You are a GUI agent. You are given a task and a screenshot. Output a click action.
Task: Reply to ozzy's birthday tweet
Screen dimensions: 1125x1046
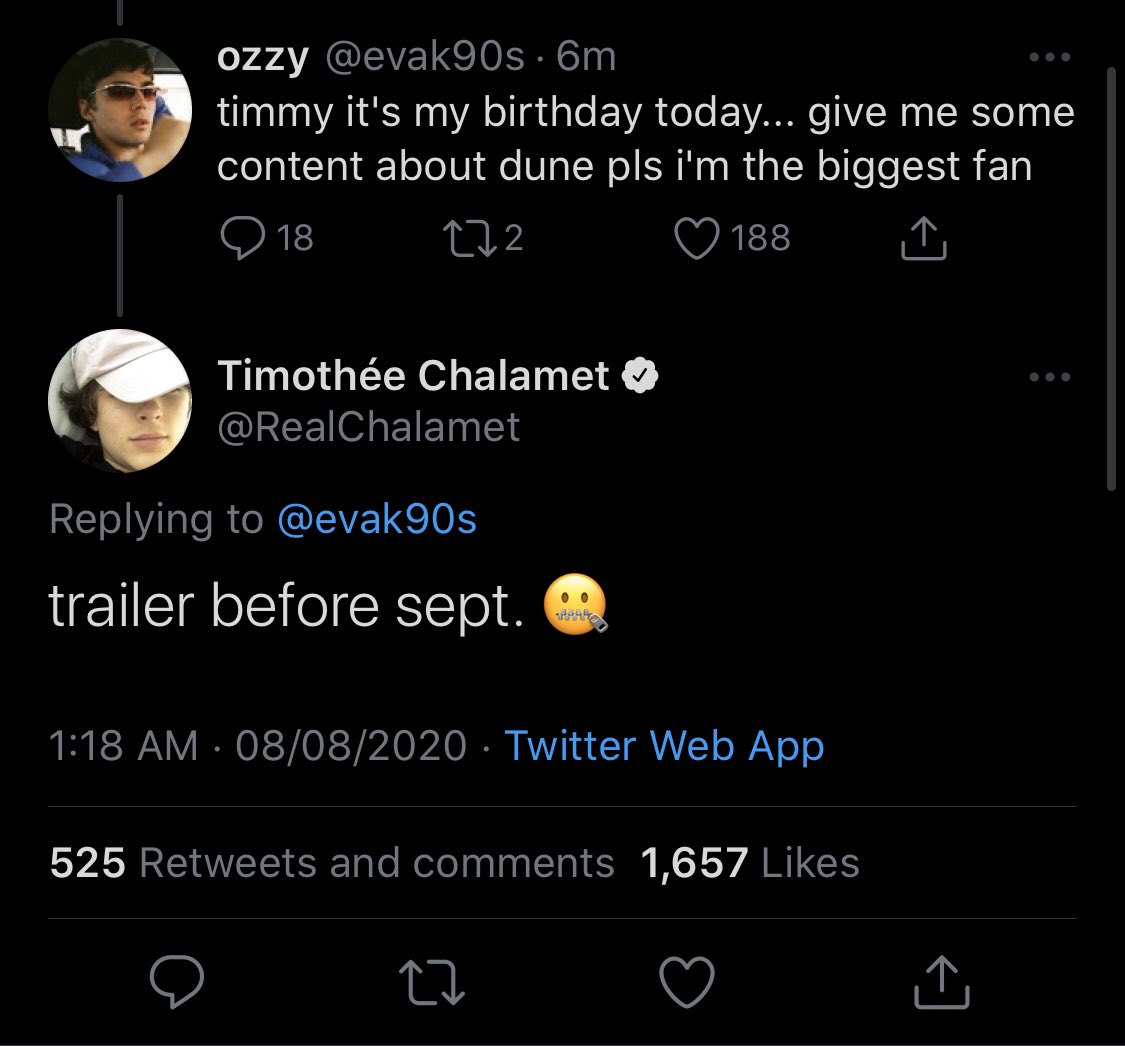click(x=239, y=237)
